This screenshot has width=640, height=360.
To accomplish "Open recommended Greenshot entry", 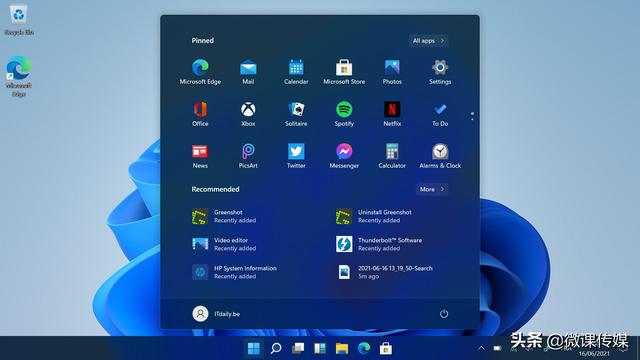I will pos(224,216).
